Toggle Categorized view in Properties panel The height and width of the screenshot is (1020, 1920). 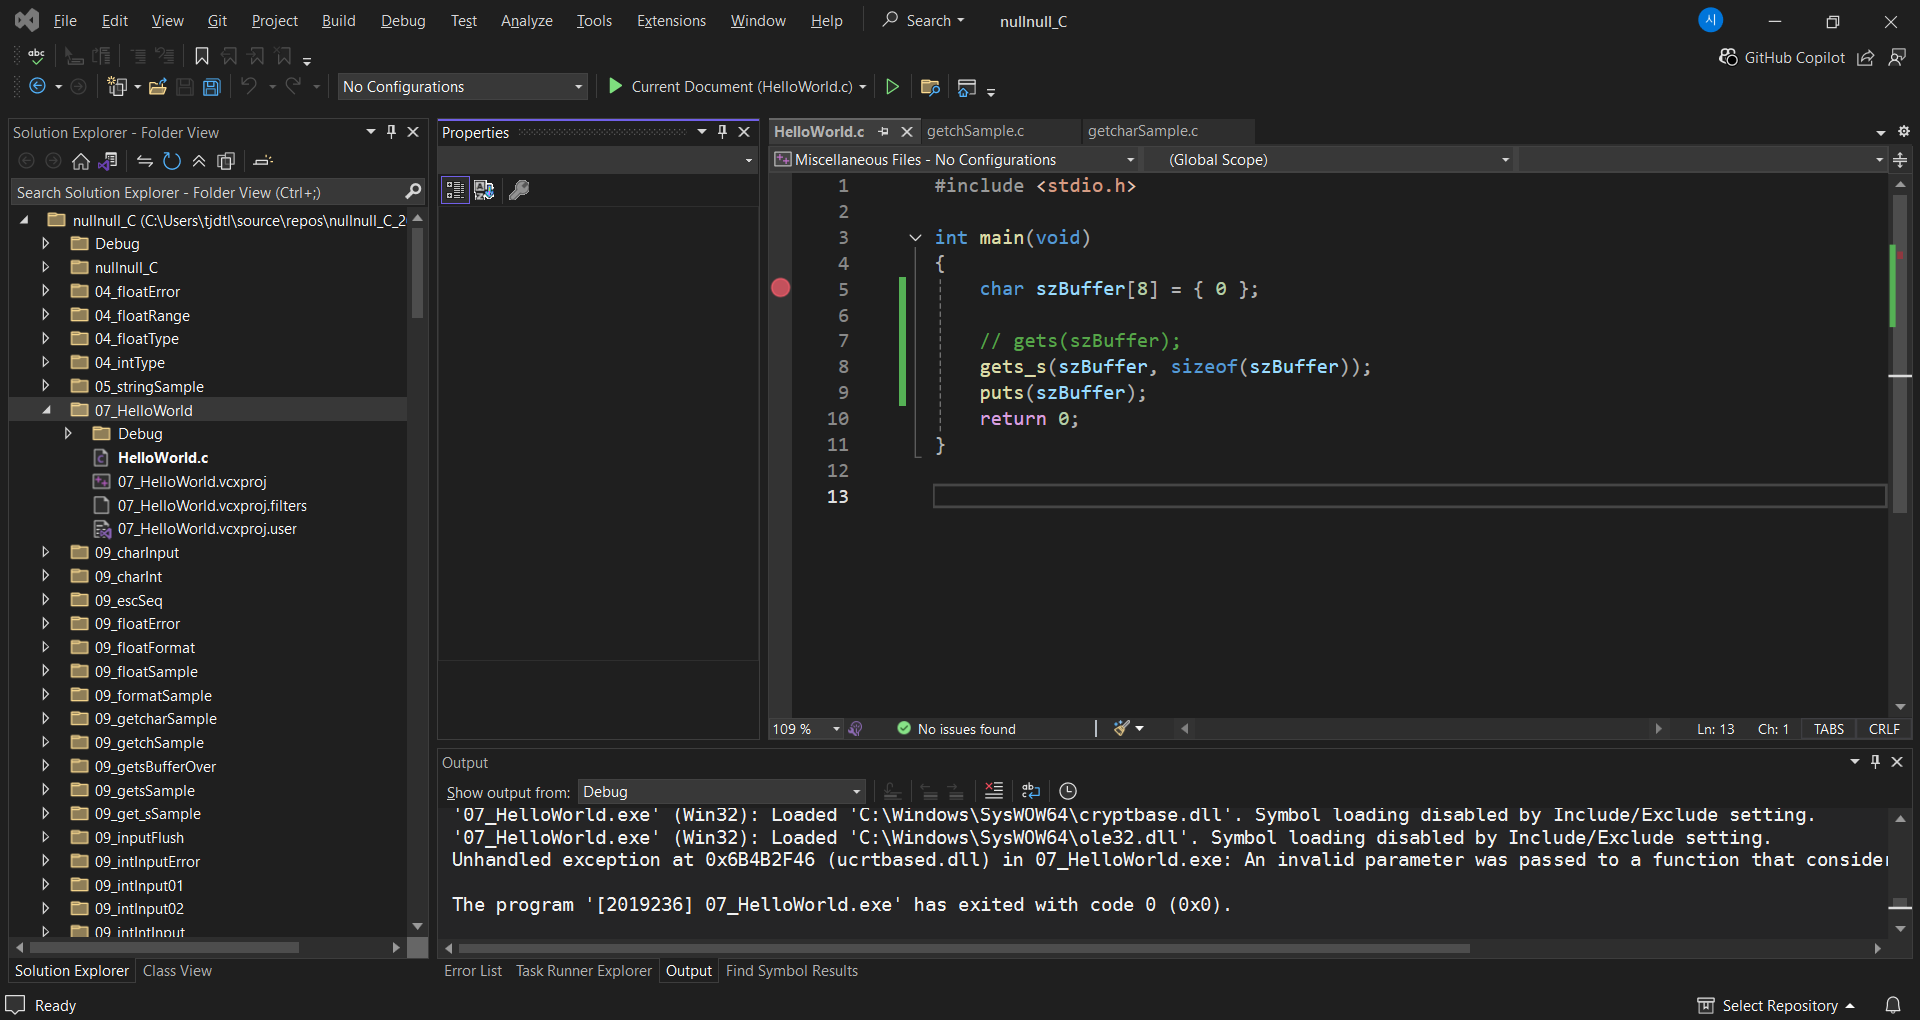coord(455,190)
